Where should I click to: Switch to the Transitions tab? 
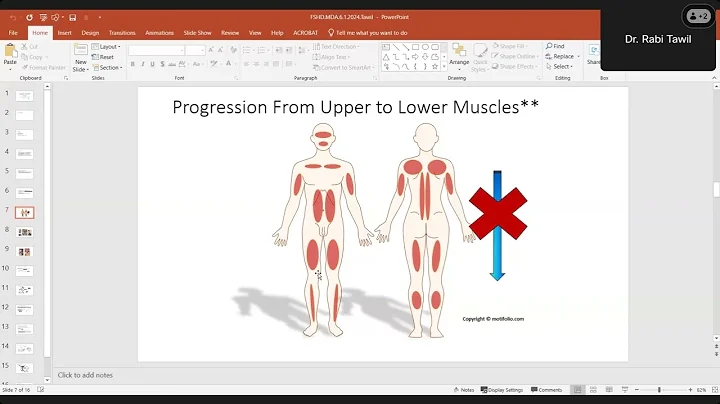(x=122, y=33)
